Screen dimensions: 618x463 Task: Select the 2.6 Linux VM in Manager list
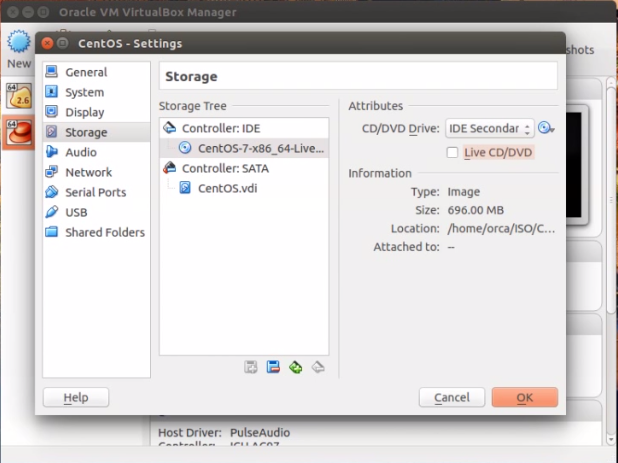pos(19,96)
